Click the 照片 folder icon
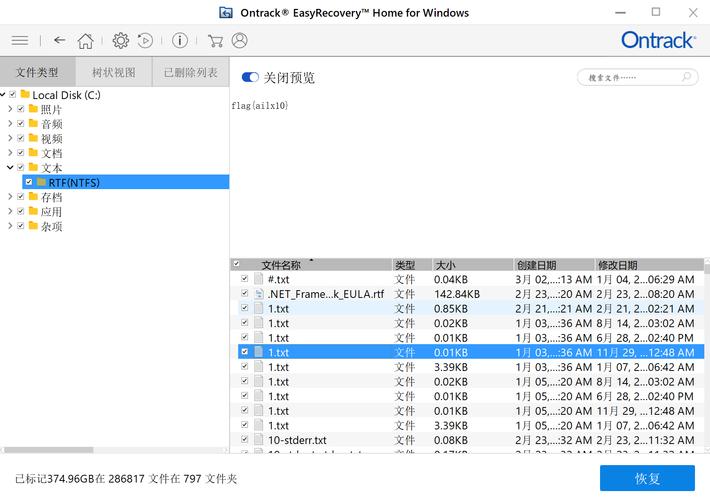The image size is (710, 500). click(x=33, y=109)
